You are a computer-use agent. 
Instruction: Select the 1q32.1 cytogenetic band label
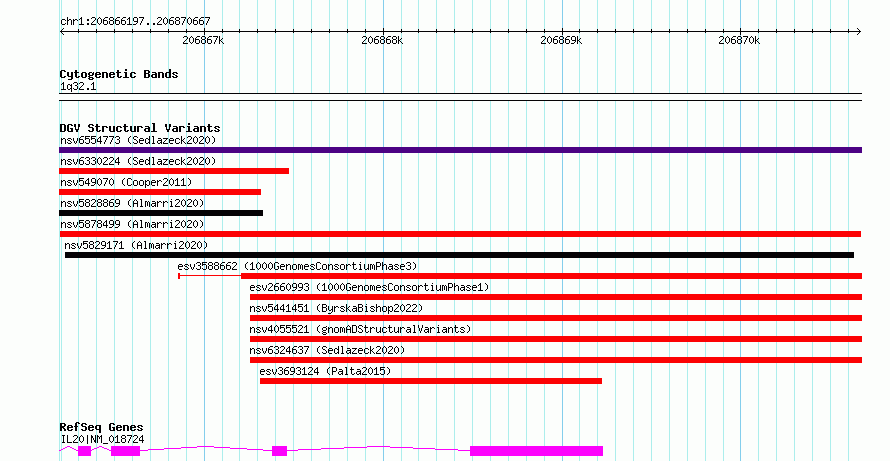coord(78,87)
